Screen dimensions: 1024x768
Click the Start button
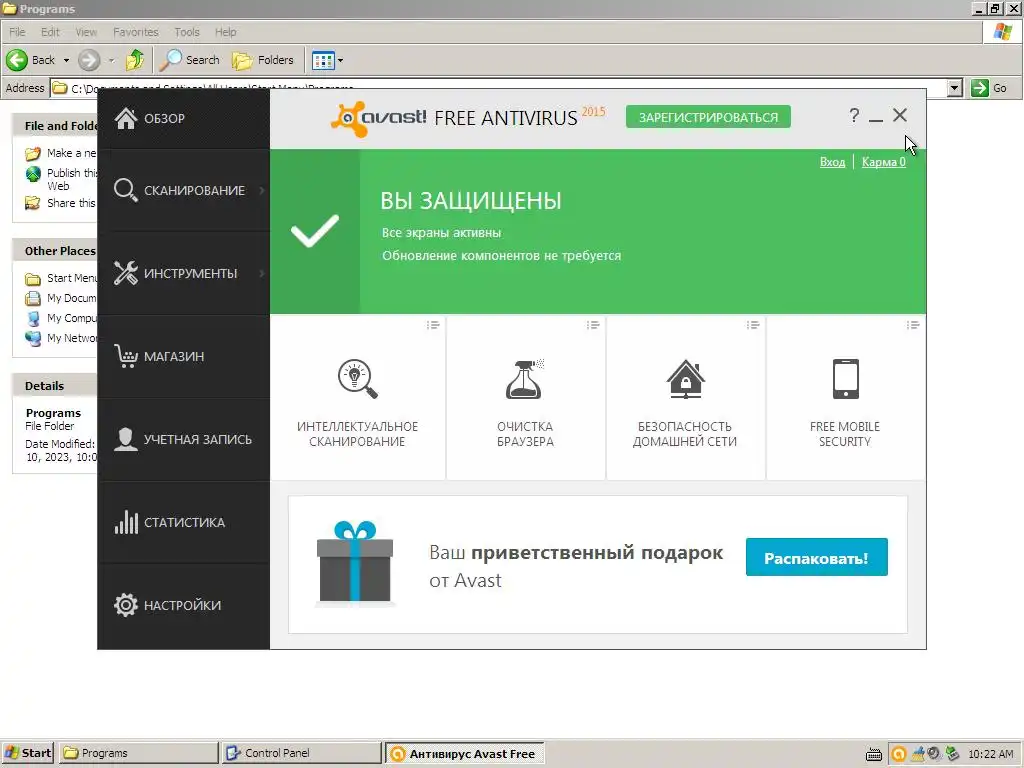[x=28, y=753]
